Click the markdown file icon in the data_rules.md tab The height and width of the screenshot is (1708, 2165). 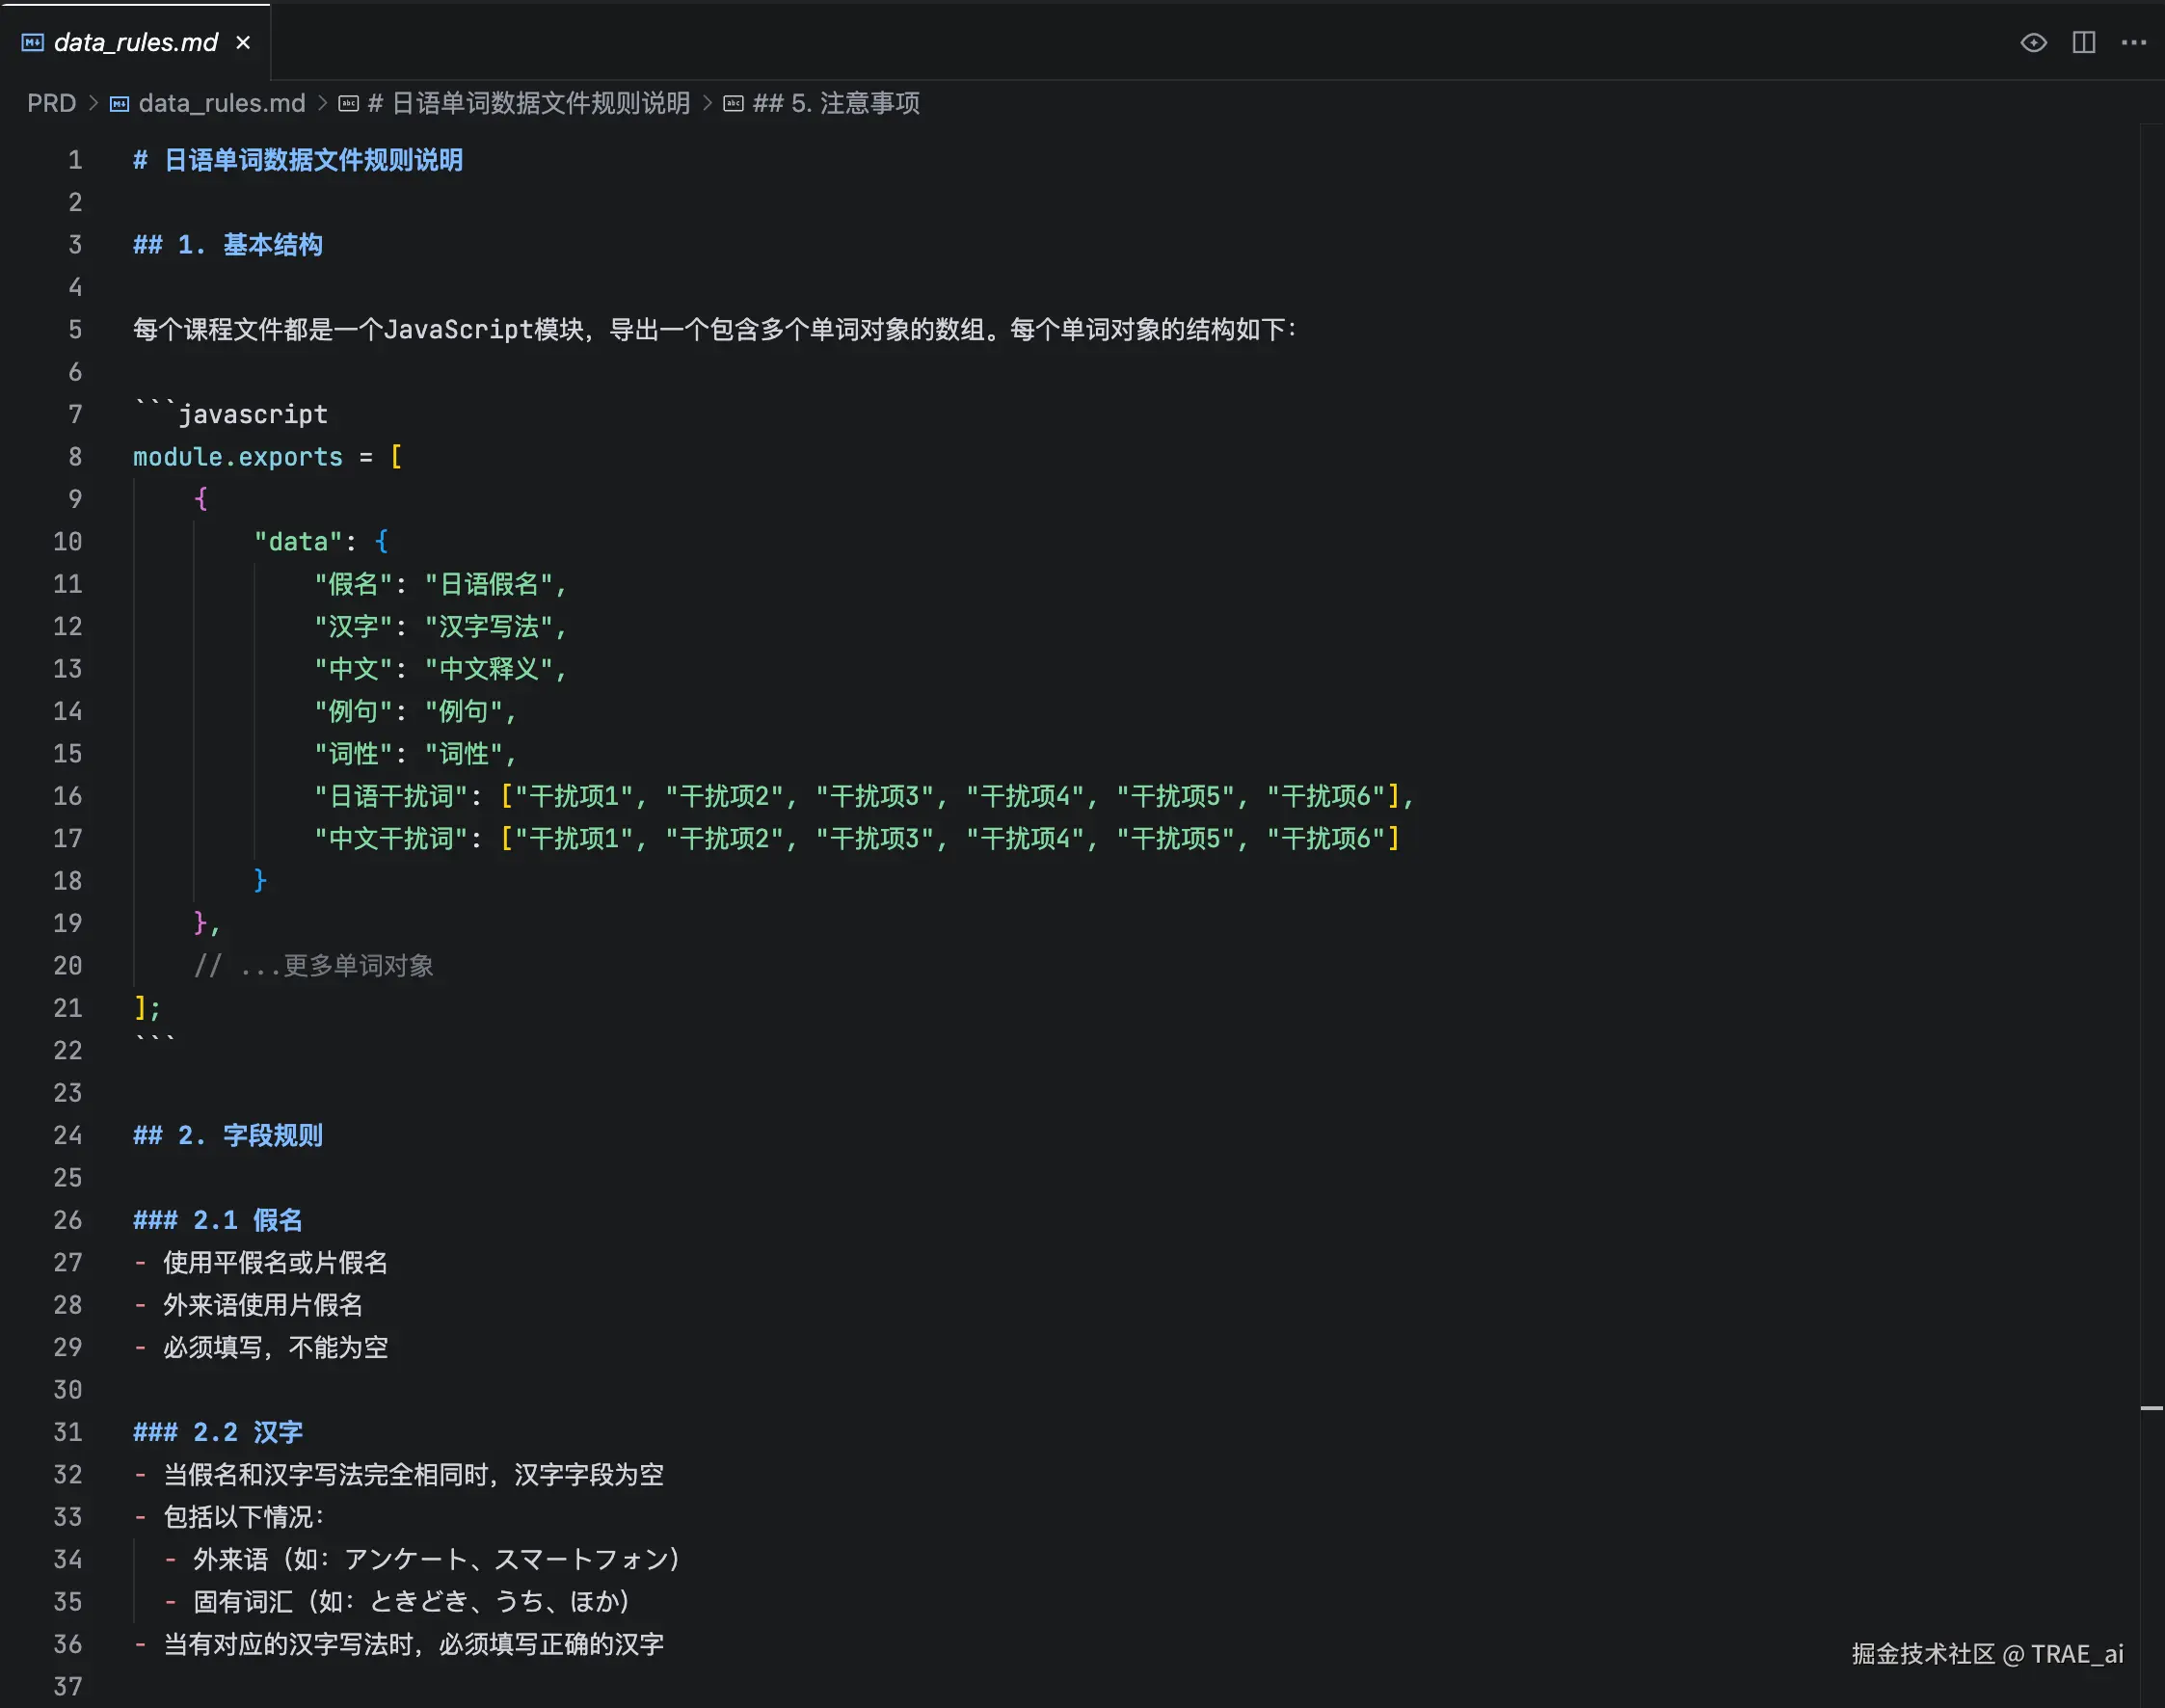click(x=33, y=42)
